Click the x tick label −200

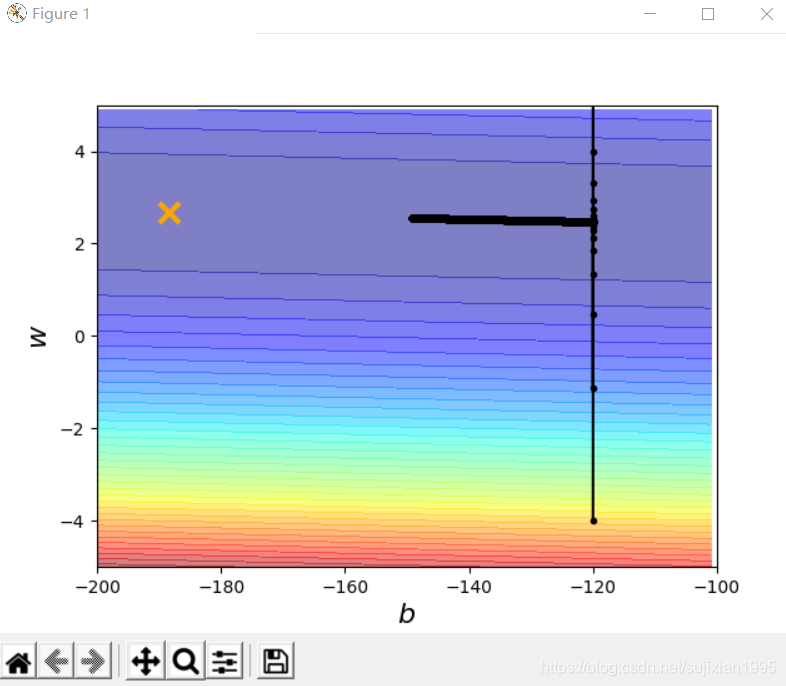click(x=98, y=587)
